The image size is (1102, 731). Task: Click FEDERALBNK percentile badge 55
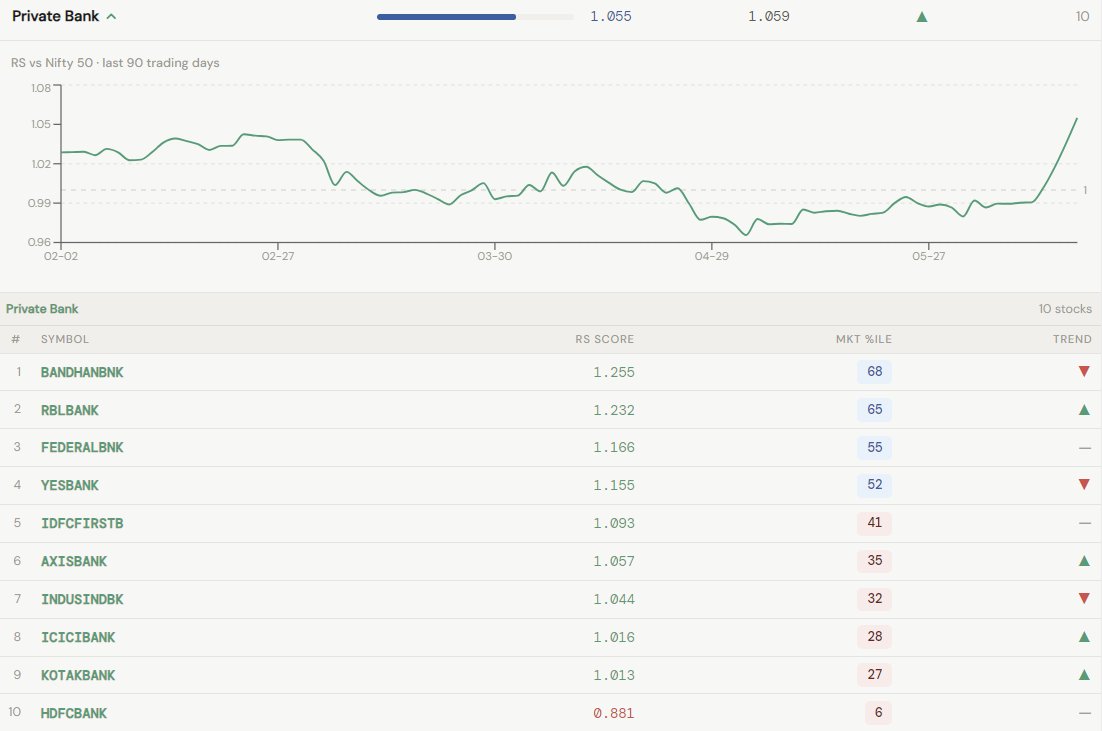tap(874, 447)
